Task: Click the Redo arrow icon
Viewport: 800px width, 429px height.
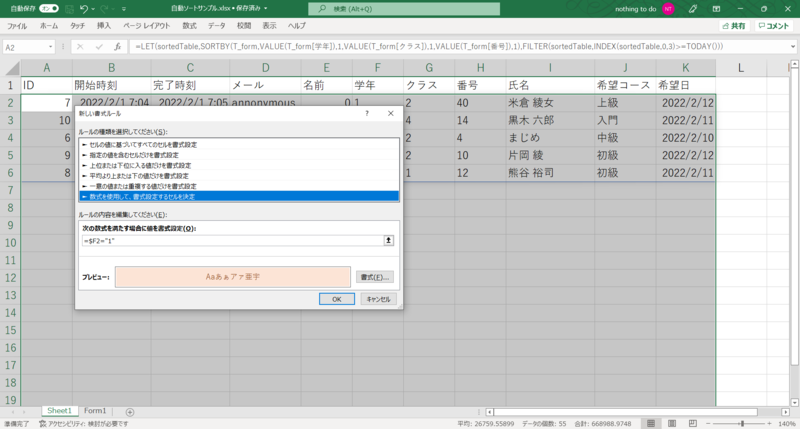Action: [104, 9]
